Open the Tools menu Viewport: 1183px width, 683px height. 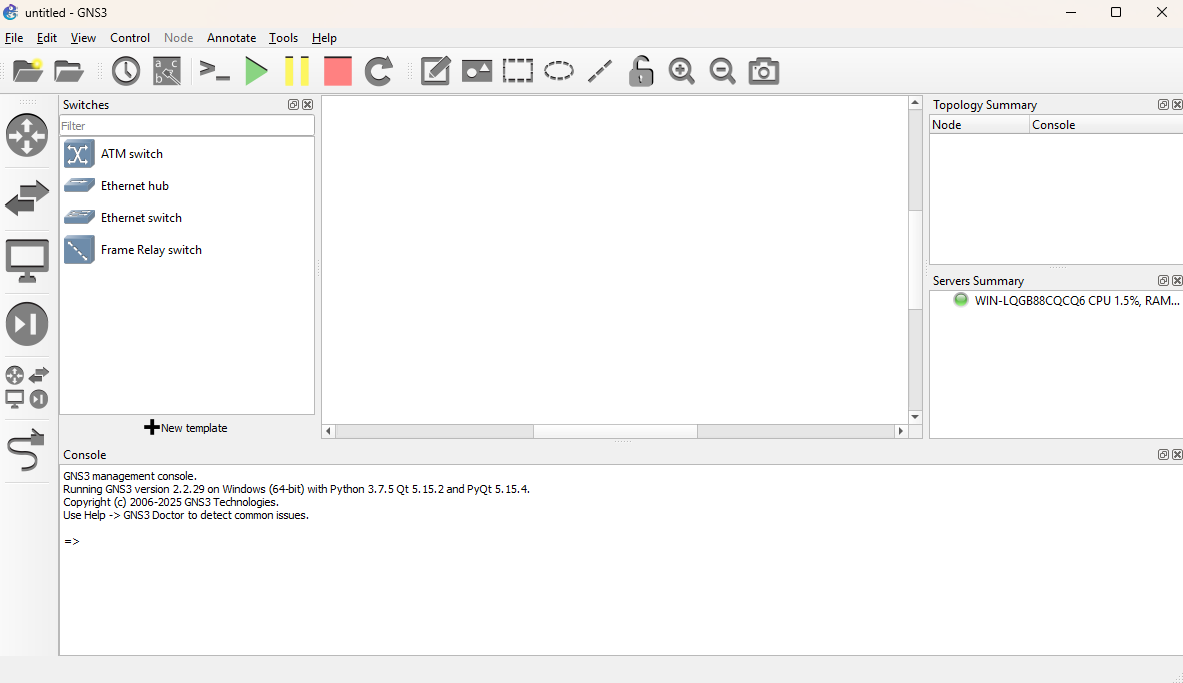(x=283, y=38)
